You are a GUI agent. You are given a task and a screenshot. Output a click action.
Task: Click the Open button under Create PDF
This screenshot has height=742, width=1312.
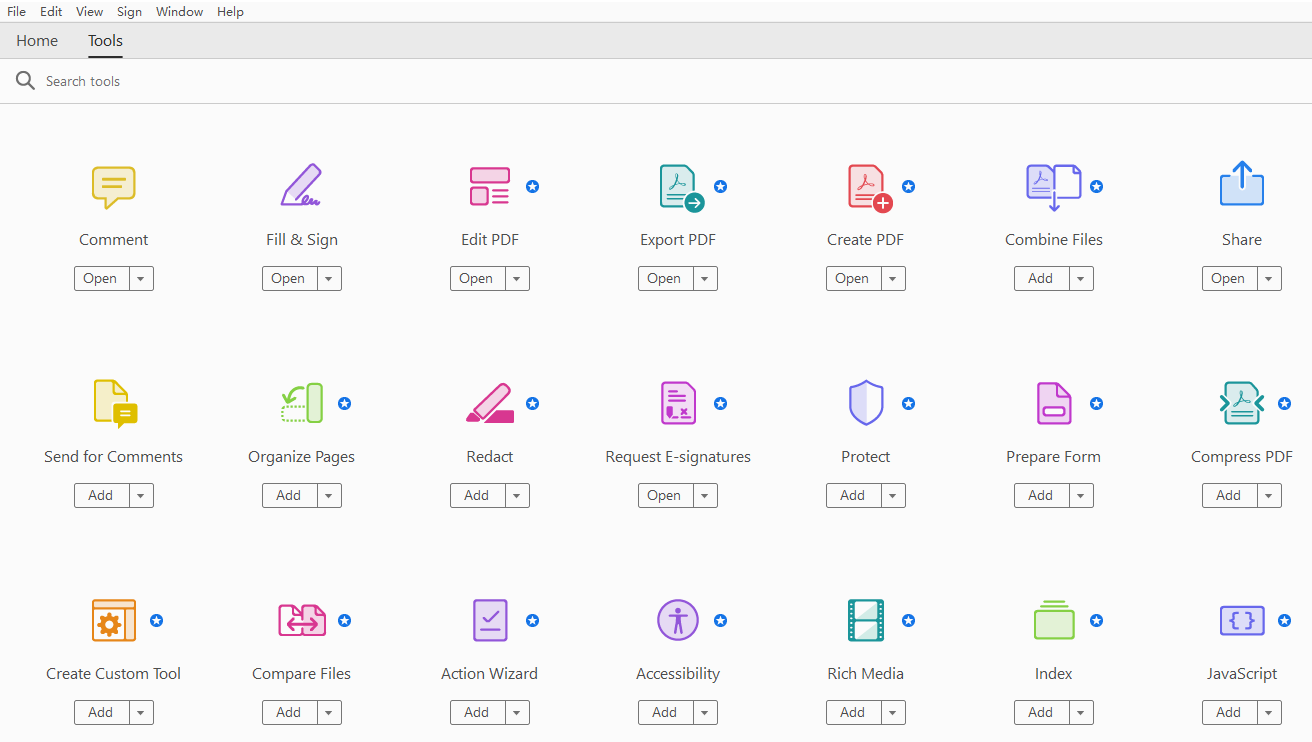point(853,279)
